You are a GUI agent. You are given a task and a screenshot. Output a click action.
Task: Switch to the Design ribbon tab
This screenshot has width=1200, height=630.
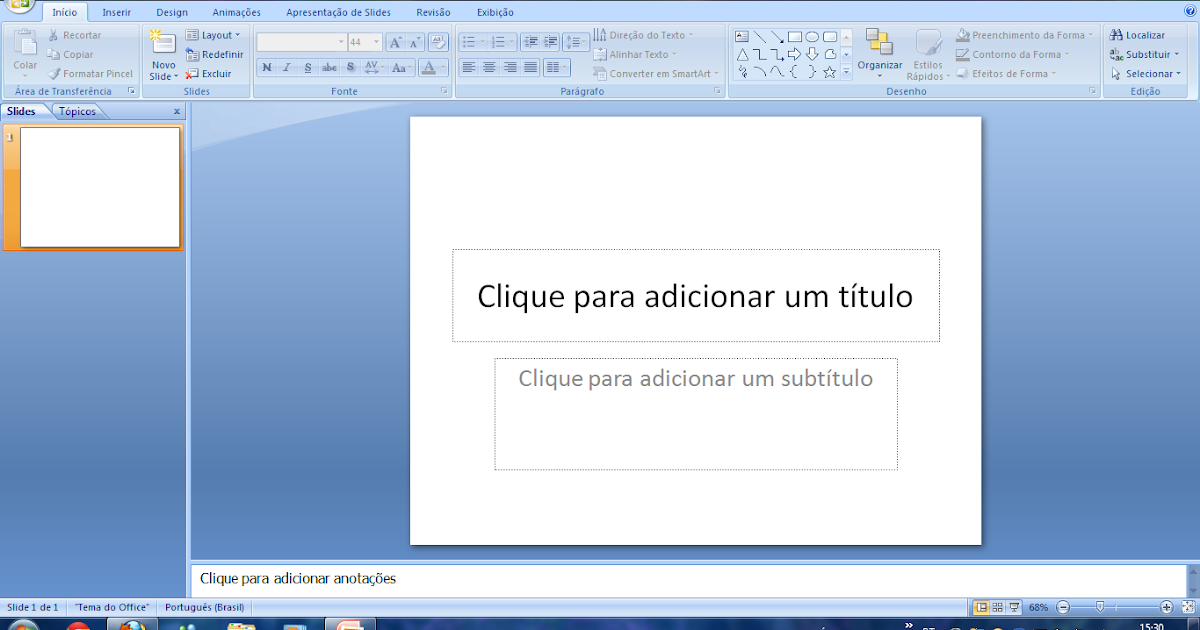[171, 12]
